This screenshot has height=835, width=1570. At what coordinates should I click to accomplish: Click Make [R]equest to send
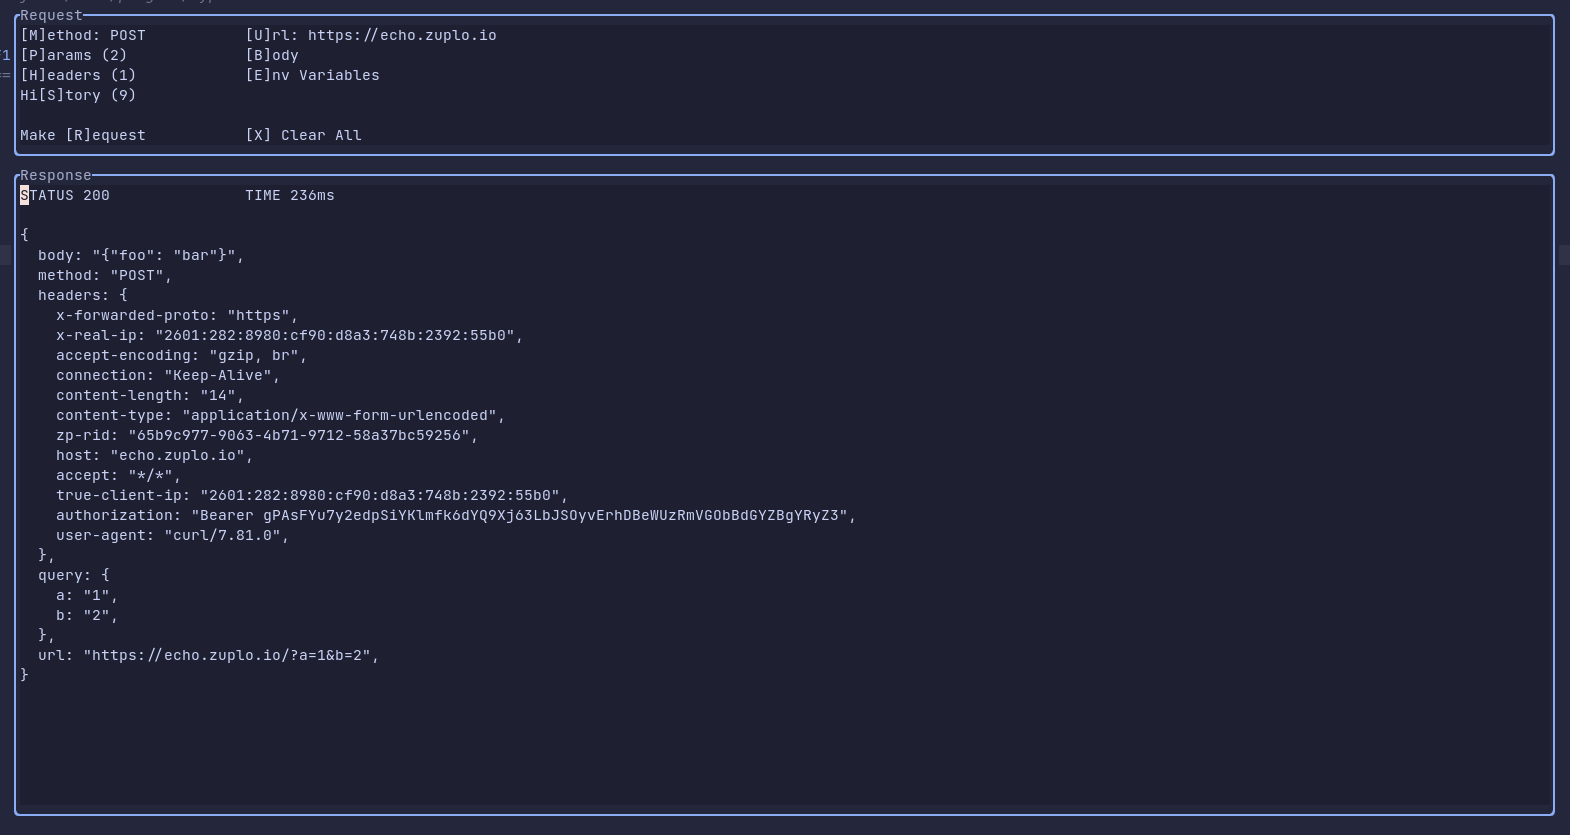[83, 135]
